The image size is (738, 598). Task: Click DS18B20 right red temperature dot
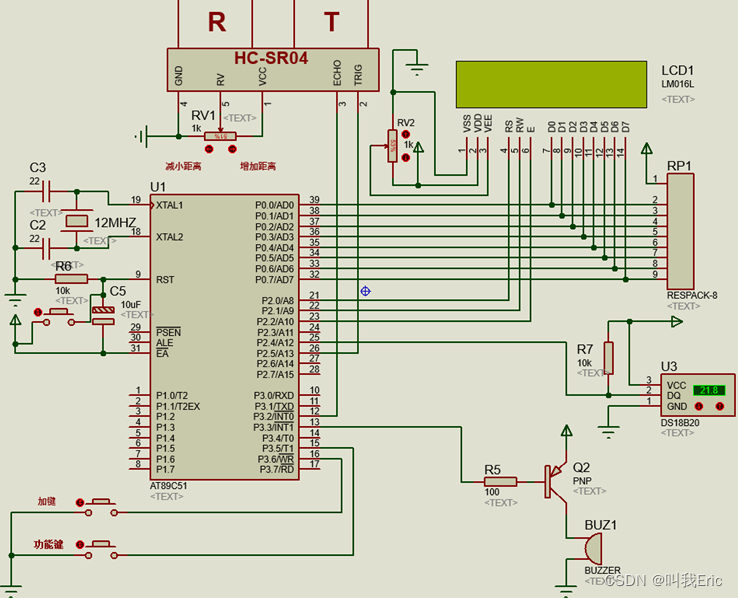tap(720, 406)
